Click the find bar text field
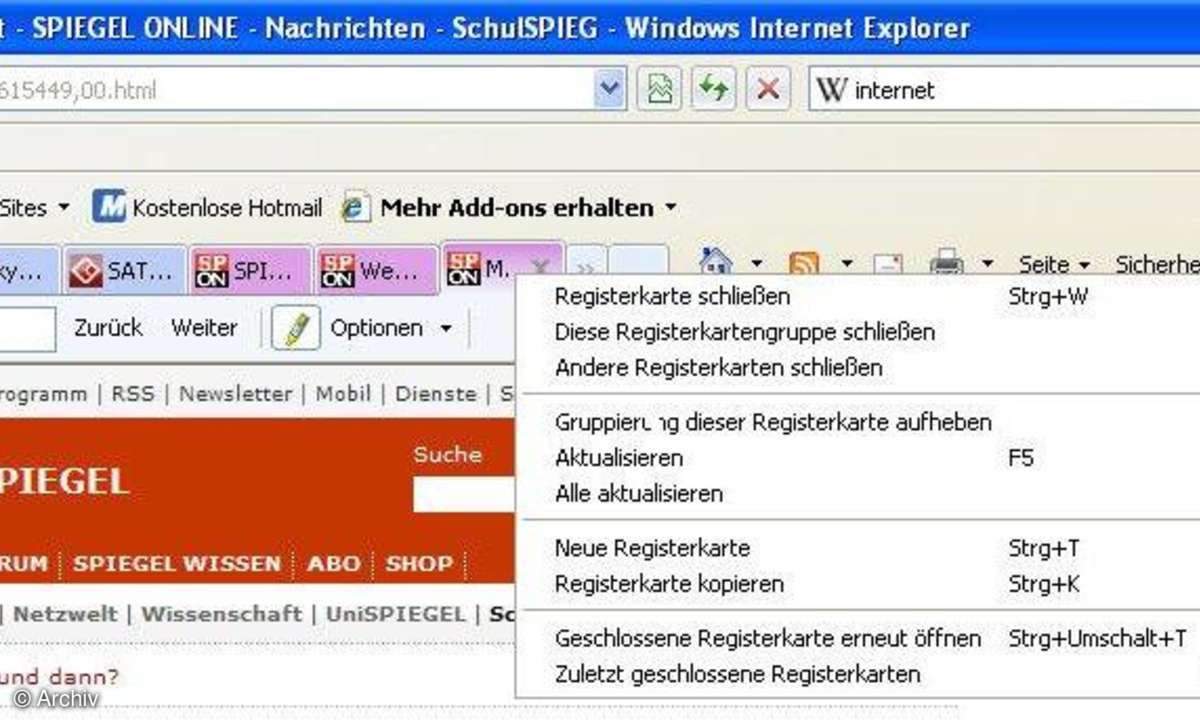1200x720 pixels. [27, 328]
